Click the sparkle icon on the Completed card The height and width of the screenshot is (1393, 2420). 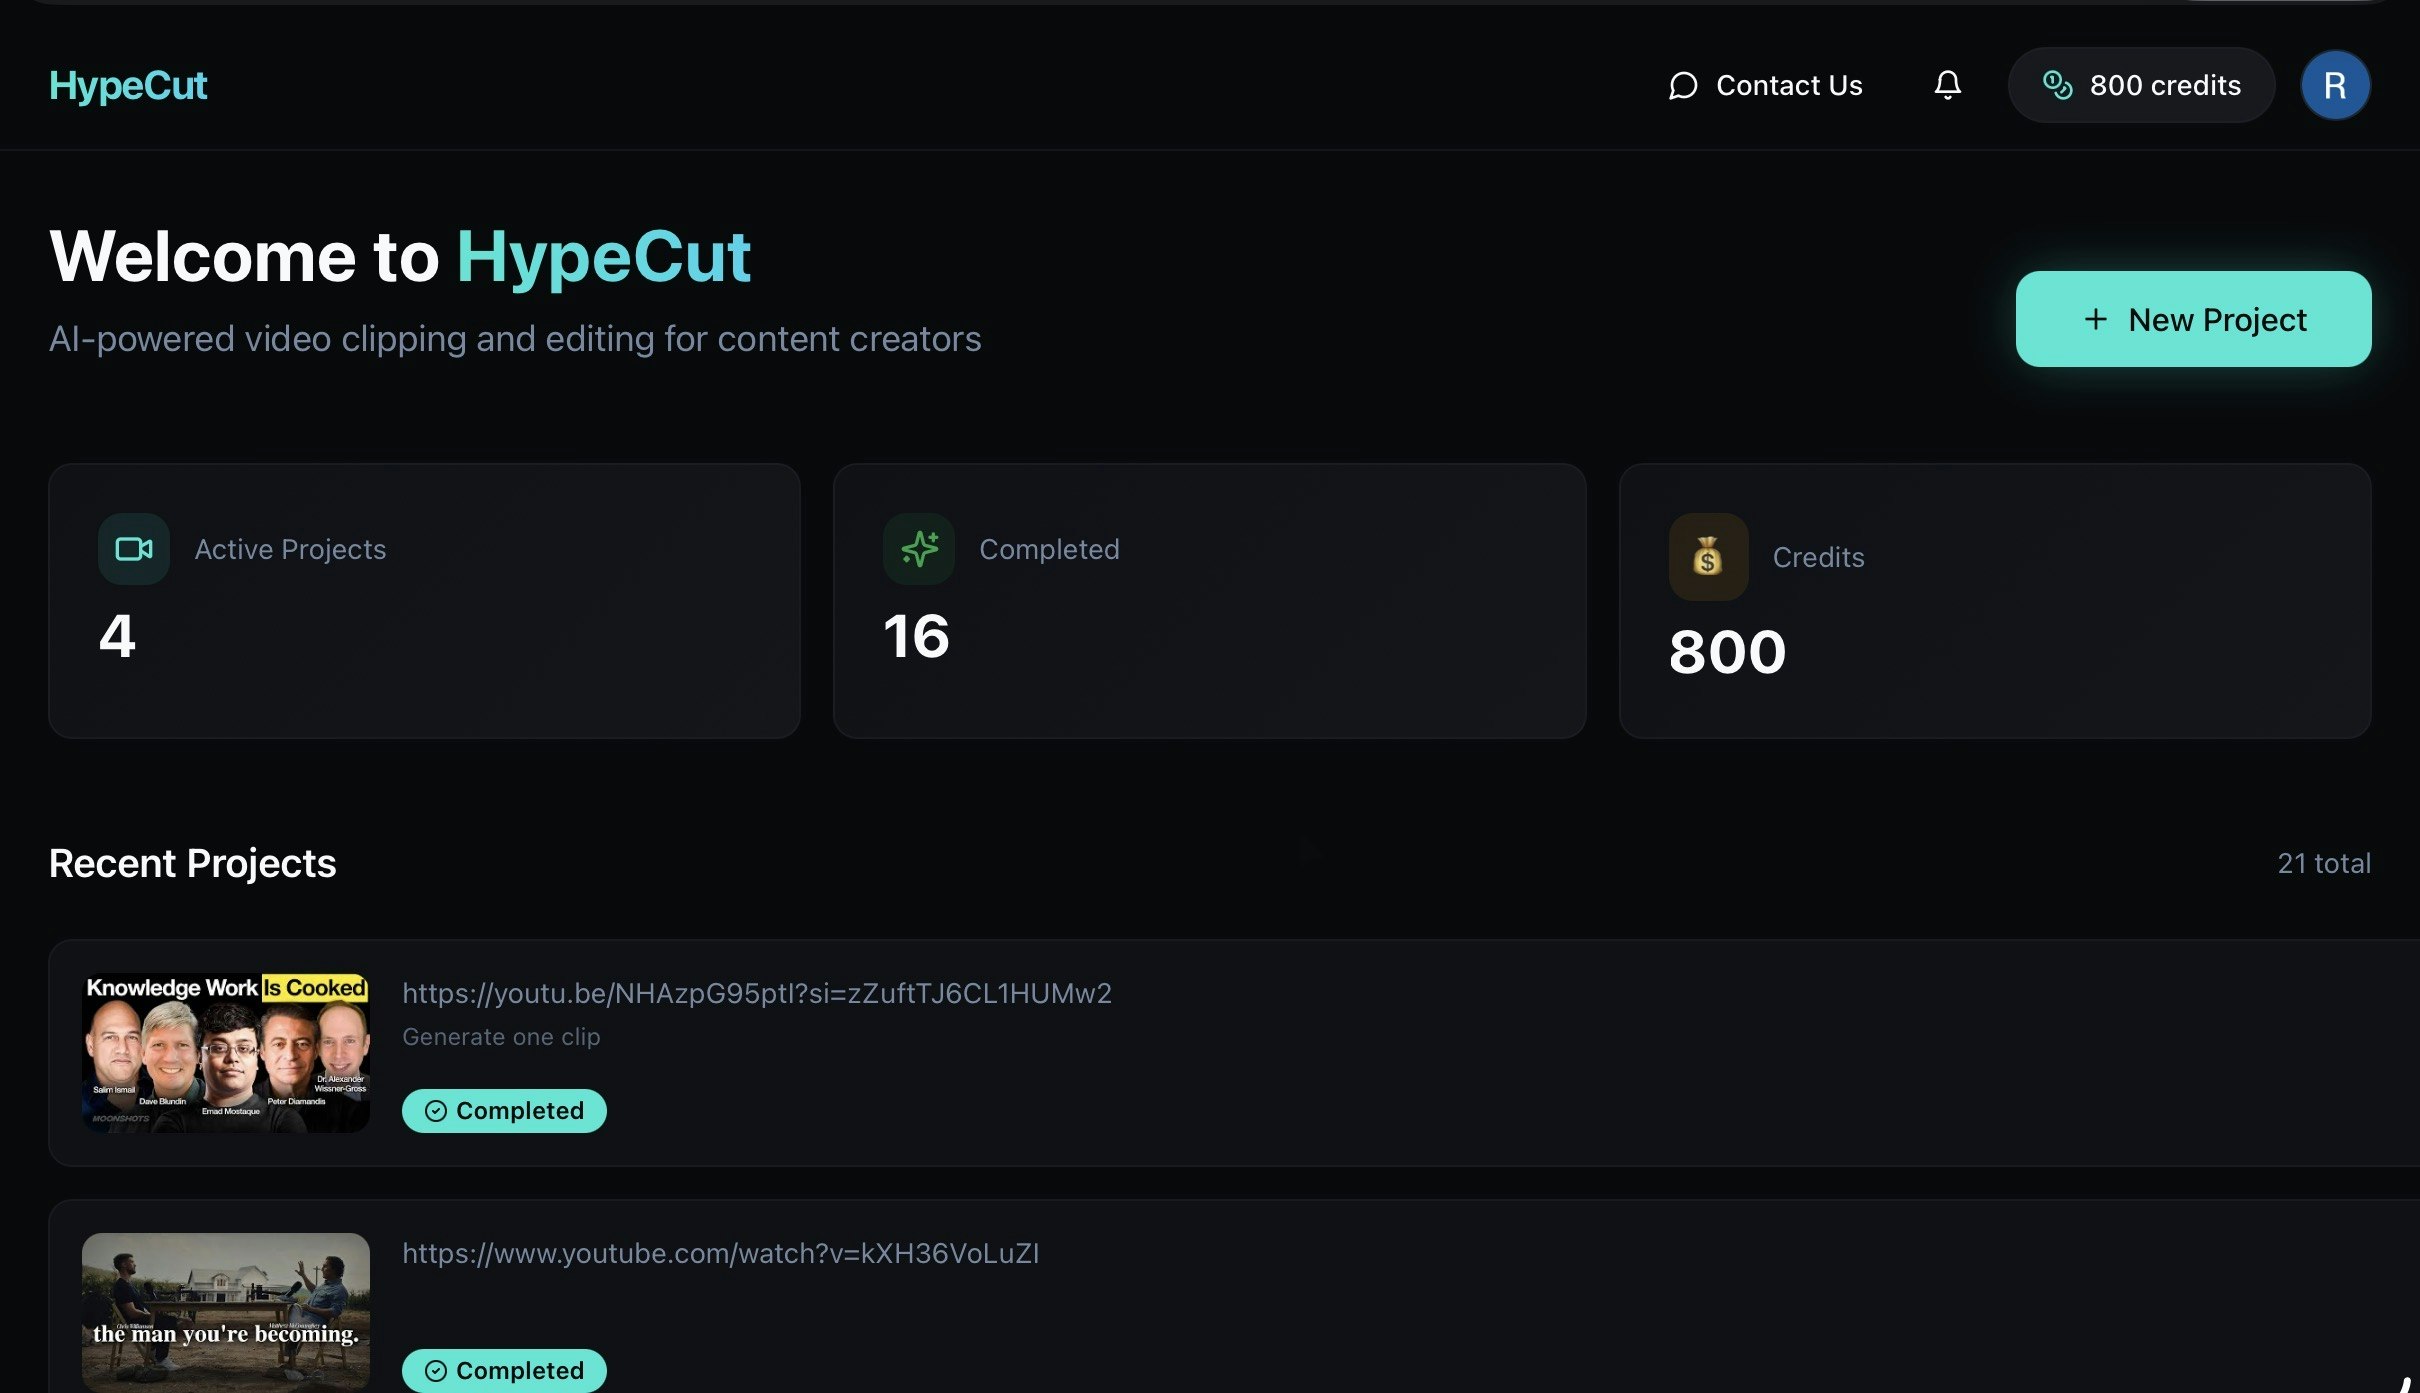coord(918,548)
